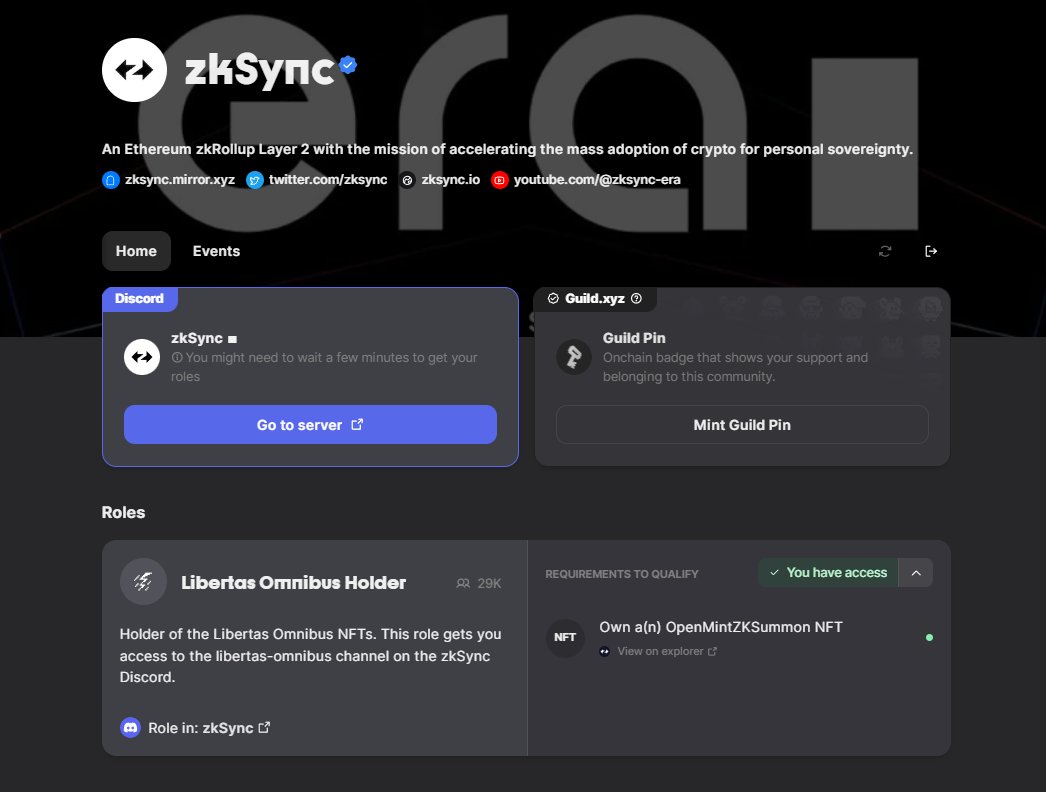Click the Twitter bird icon
1046x792 pixels.
pyautogui.click(x=254, y=180)
